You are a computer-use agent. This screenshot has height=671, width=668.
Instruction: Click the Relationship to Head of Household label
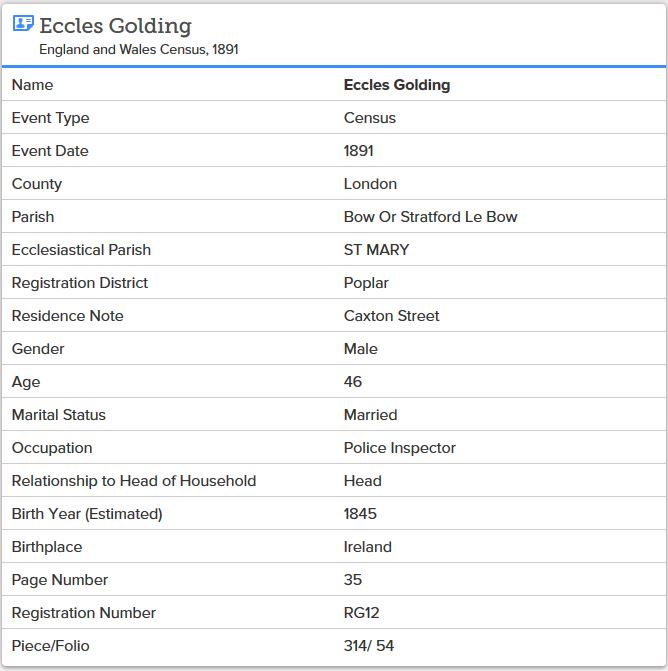click(x=134, y=481)
